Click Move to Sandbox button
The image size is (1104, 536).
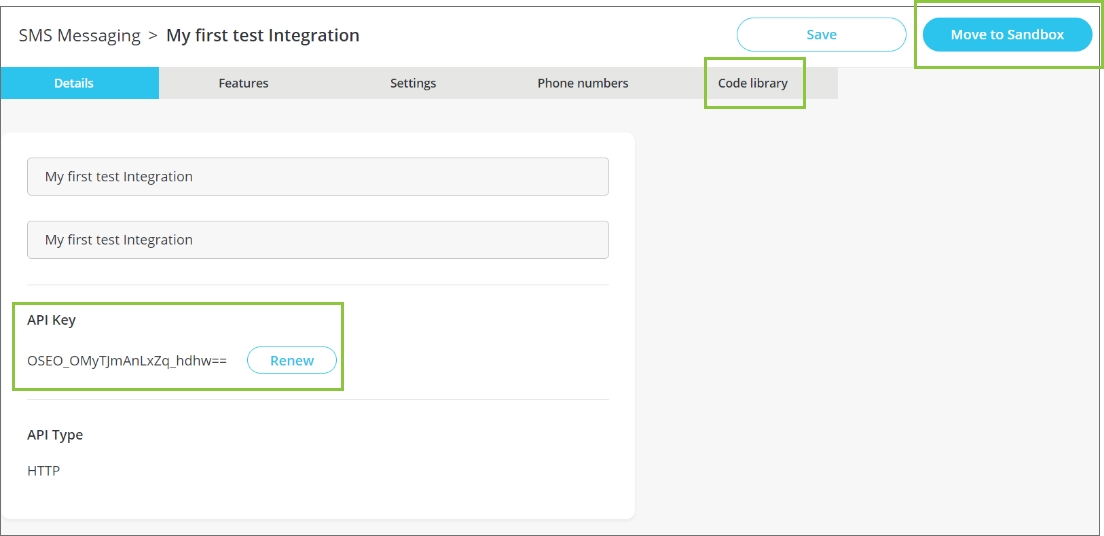pos(1007,34)
